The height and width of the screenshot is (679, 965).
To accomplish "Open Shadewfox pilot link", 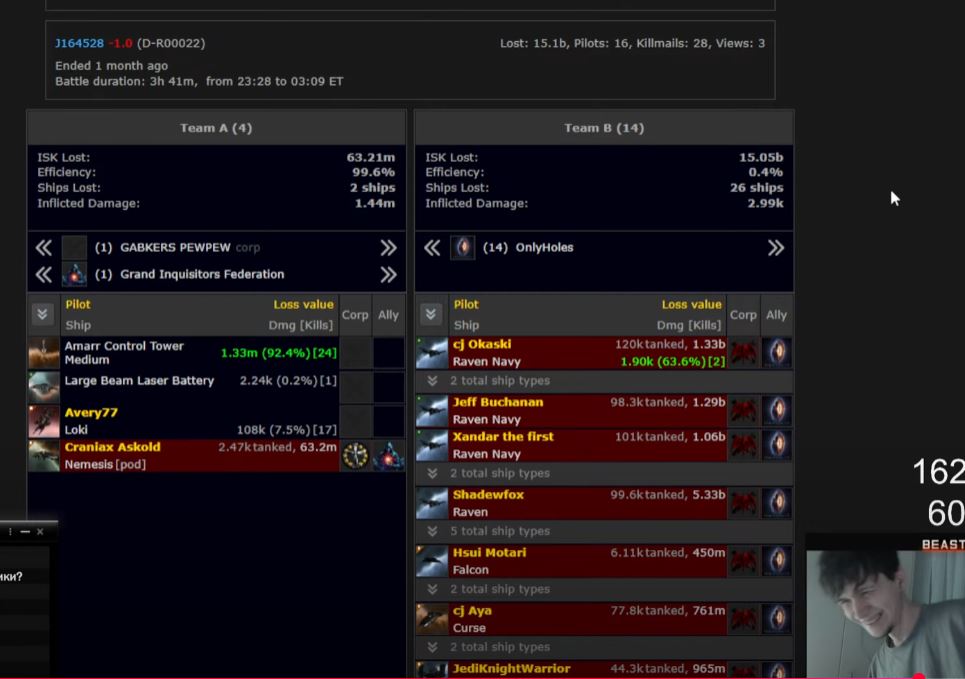I will (488, 494).
